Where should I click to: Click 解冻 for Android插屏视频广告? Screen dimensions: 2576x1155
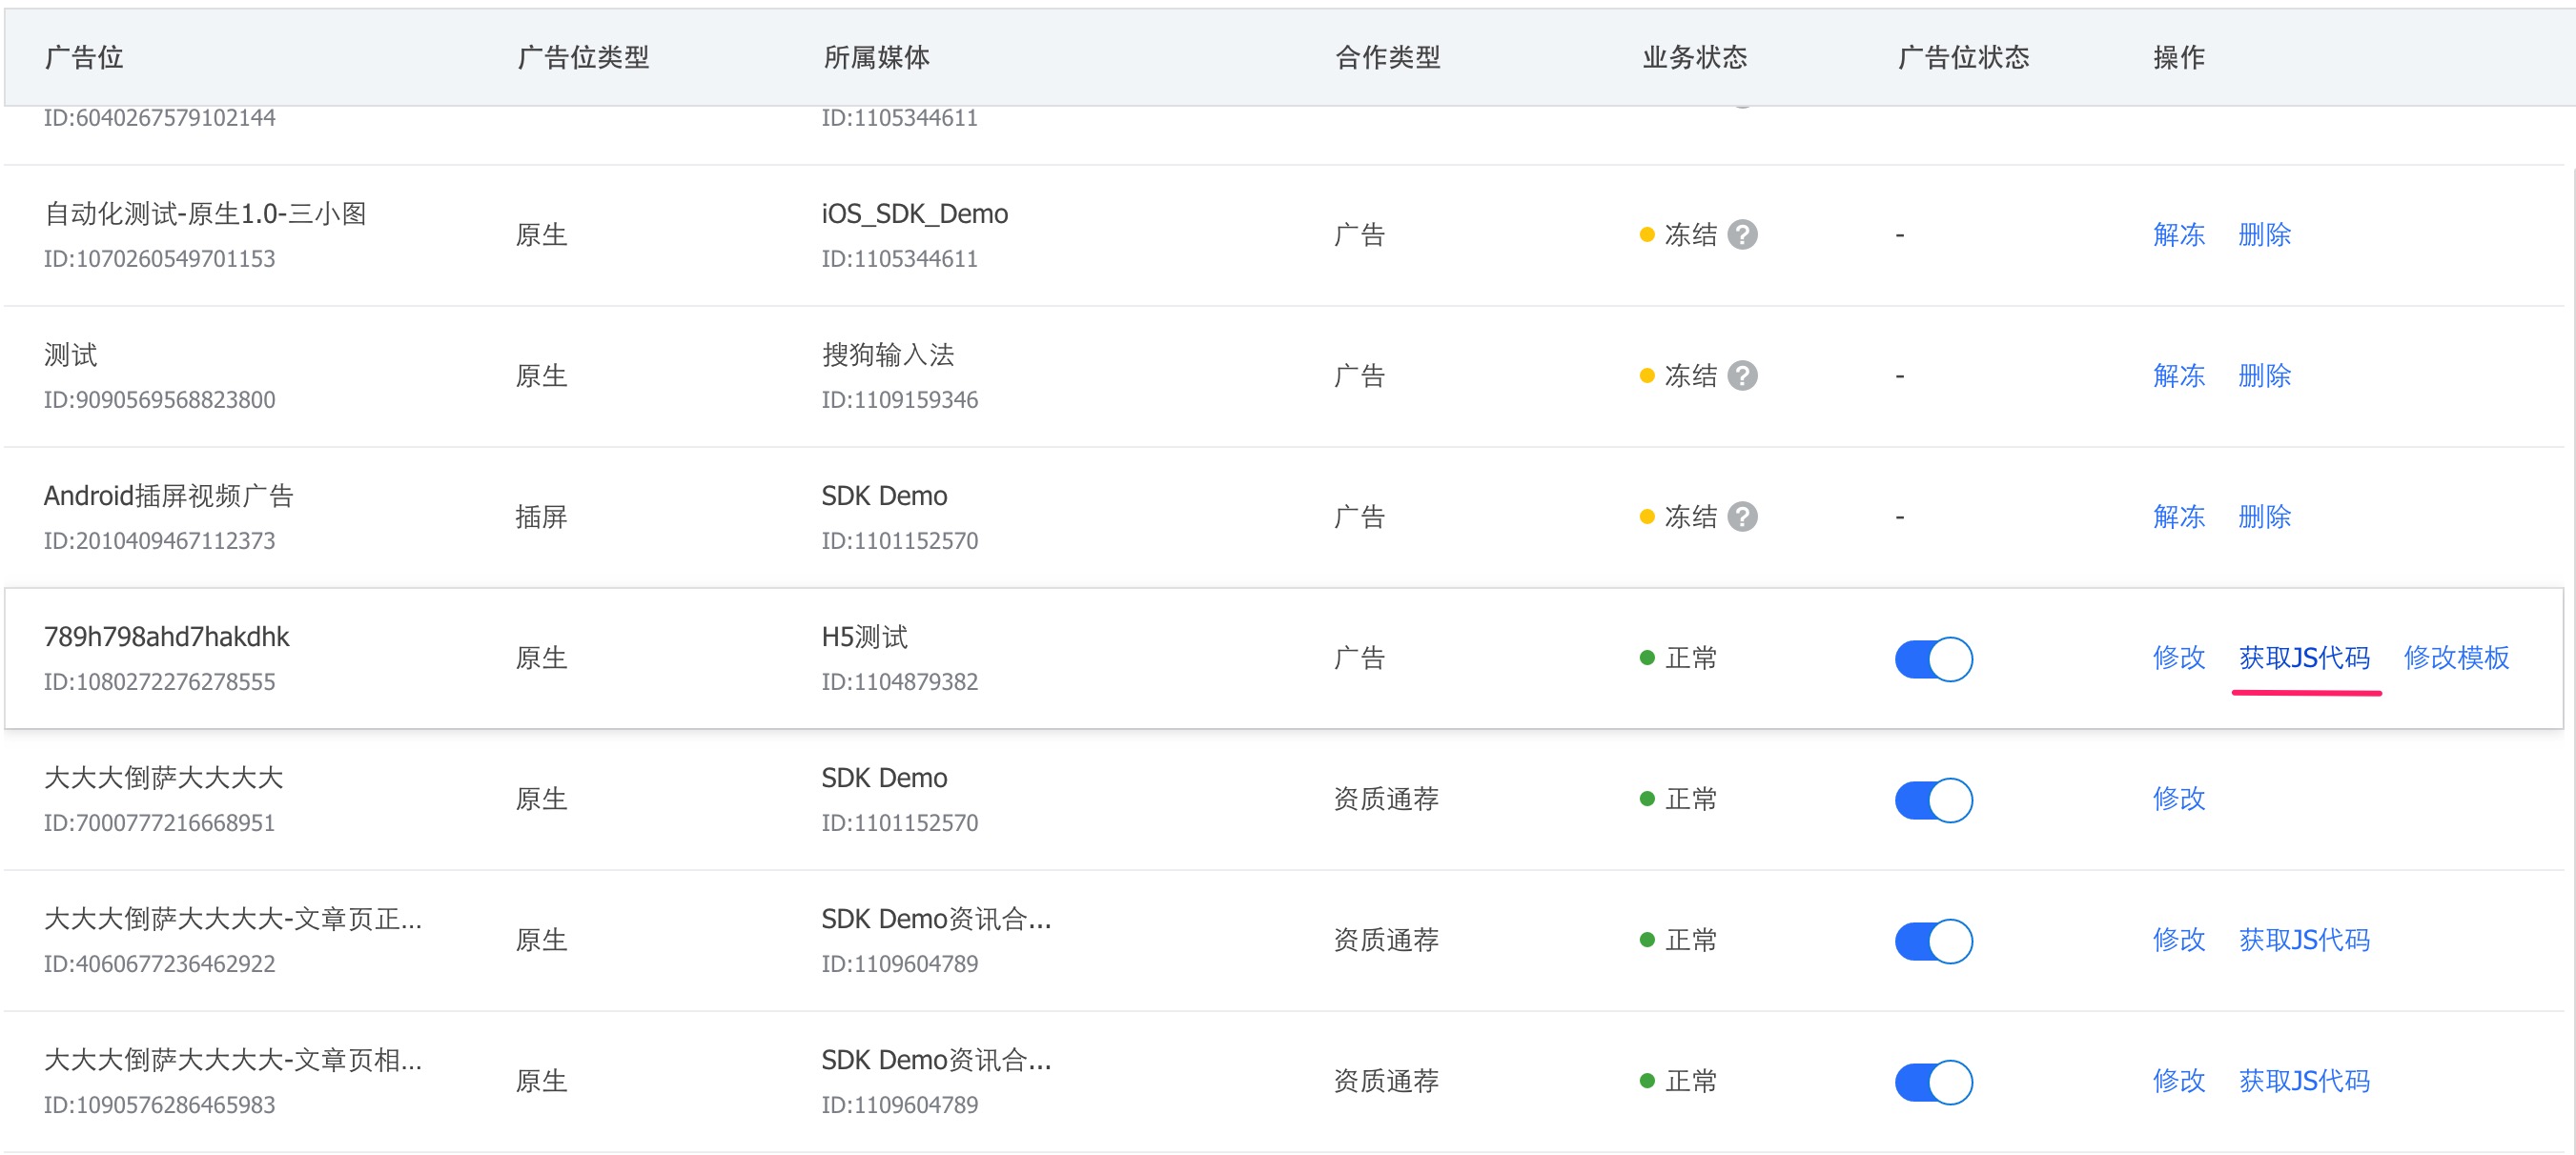(2178, 517)
